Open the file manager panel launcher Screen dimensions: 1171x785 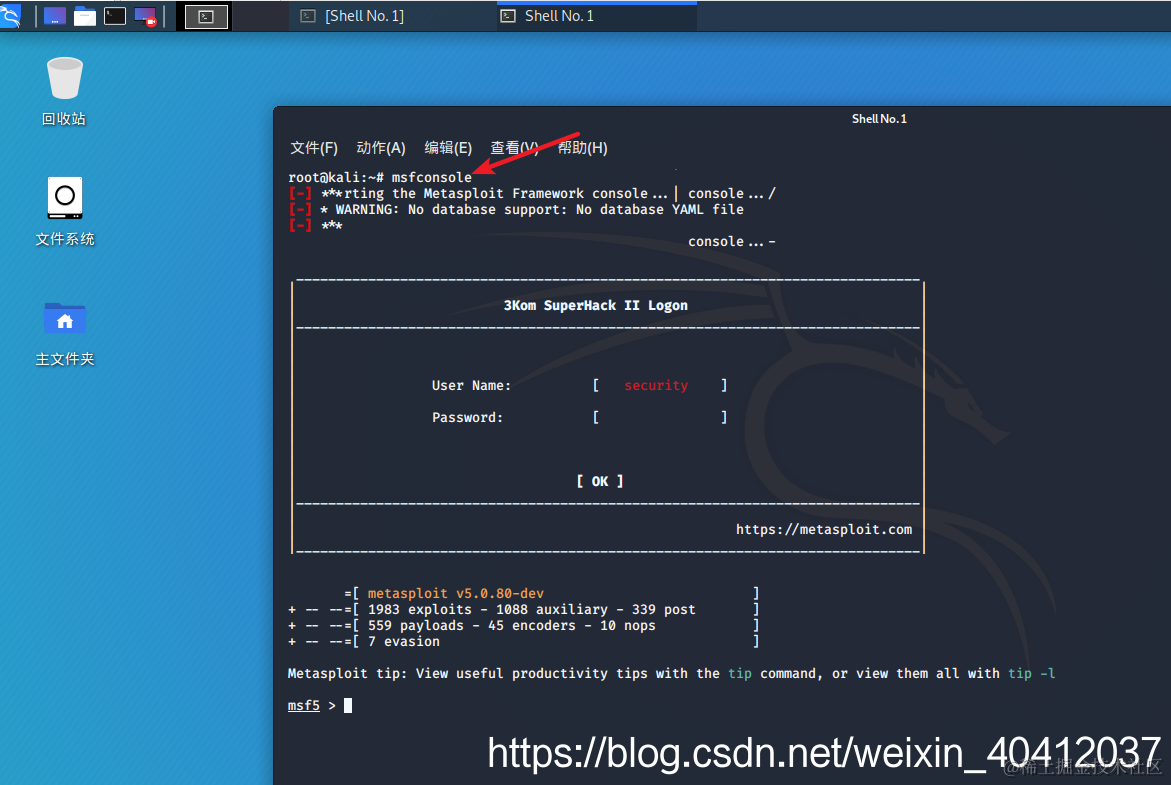pyautogui.click(x=84, y=16)
